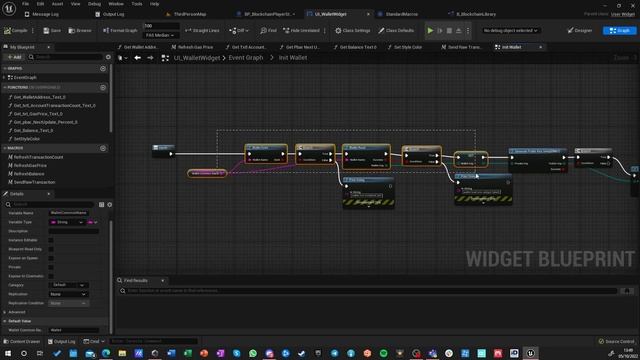Collapse the MACROS section
This screenshot has width=640, height=360.
point(4,148)
